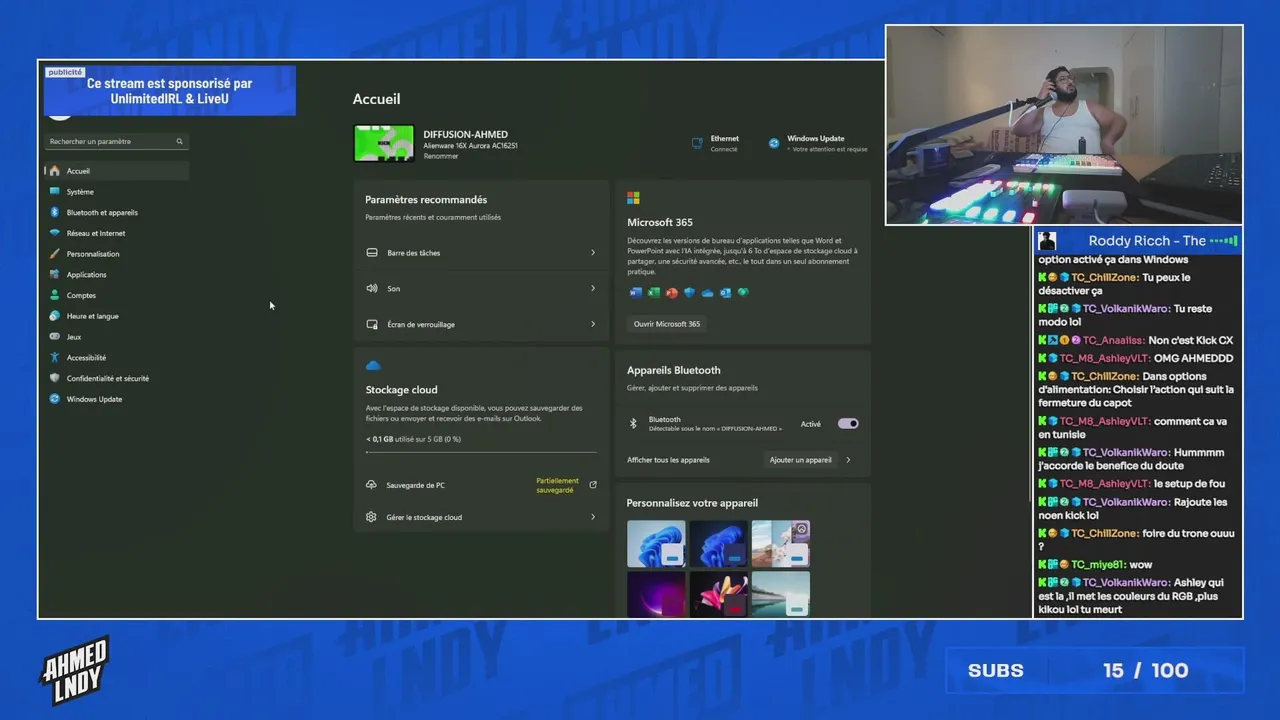Choose the colorful flower theme
Screen dimensions: 1280x720
[x=718, y=594]
